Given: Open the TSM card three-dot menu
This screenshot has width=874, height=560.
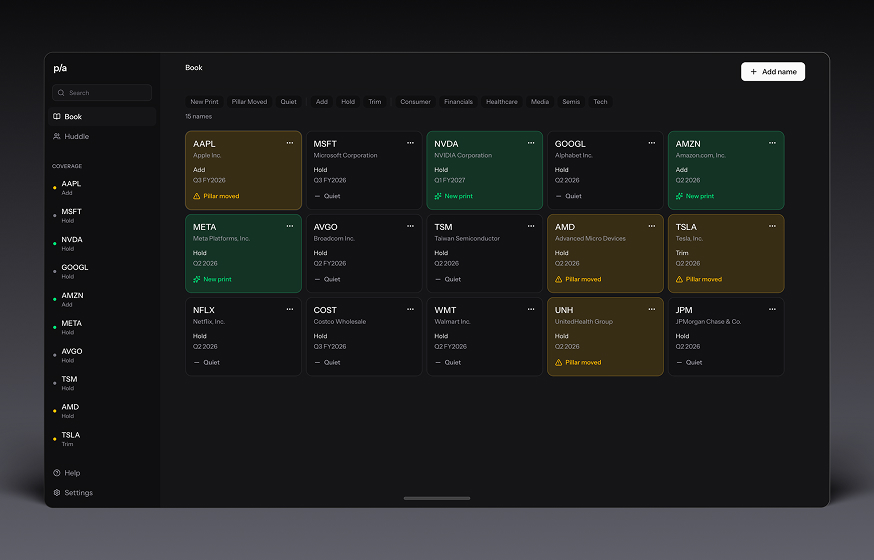Looking at the screenshot, I should pos(531,226).
